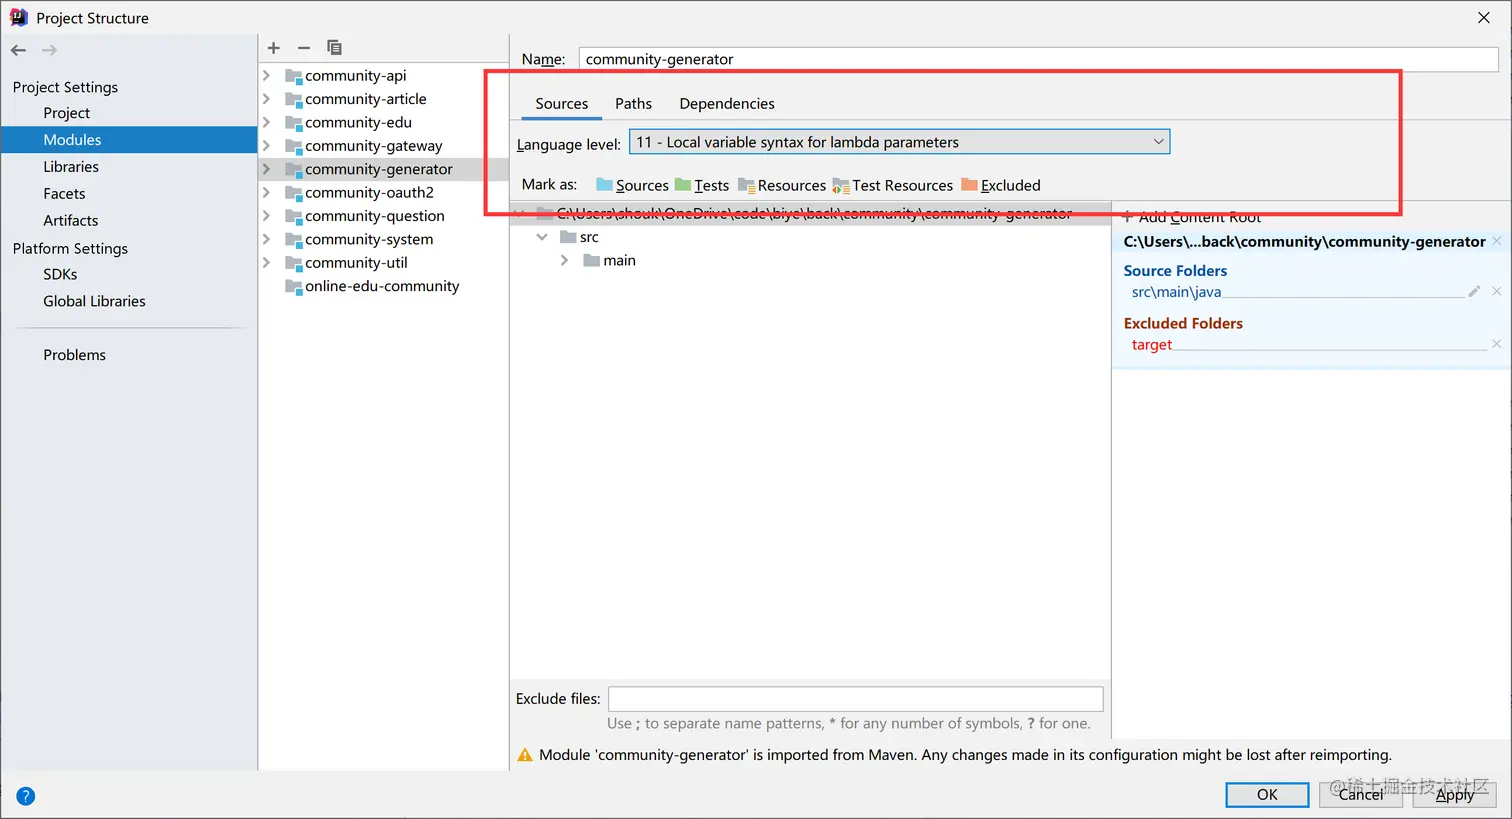The height and width of the screenshot is (819, 1512).
Task: Mark folder as Sources
Action: point(632,185)
